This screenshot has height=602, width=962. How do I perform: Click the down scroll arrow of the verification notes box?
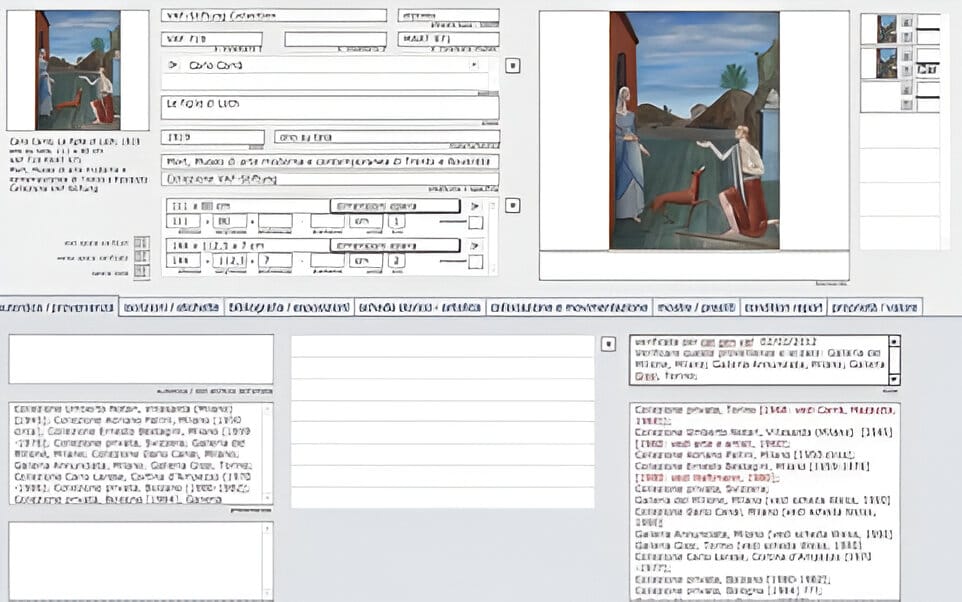pyautogui.click(x=894, y=378)
